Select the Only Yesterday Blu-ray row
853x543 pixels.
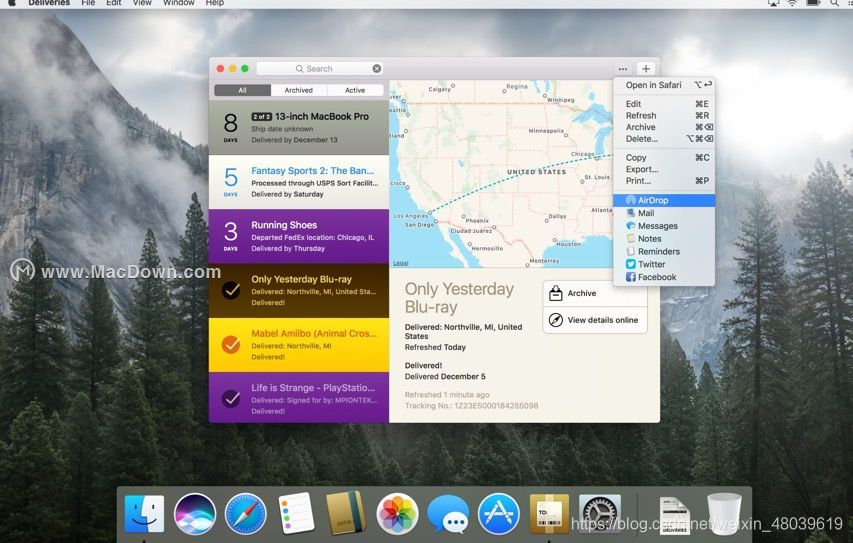coord(299,291)
